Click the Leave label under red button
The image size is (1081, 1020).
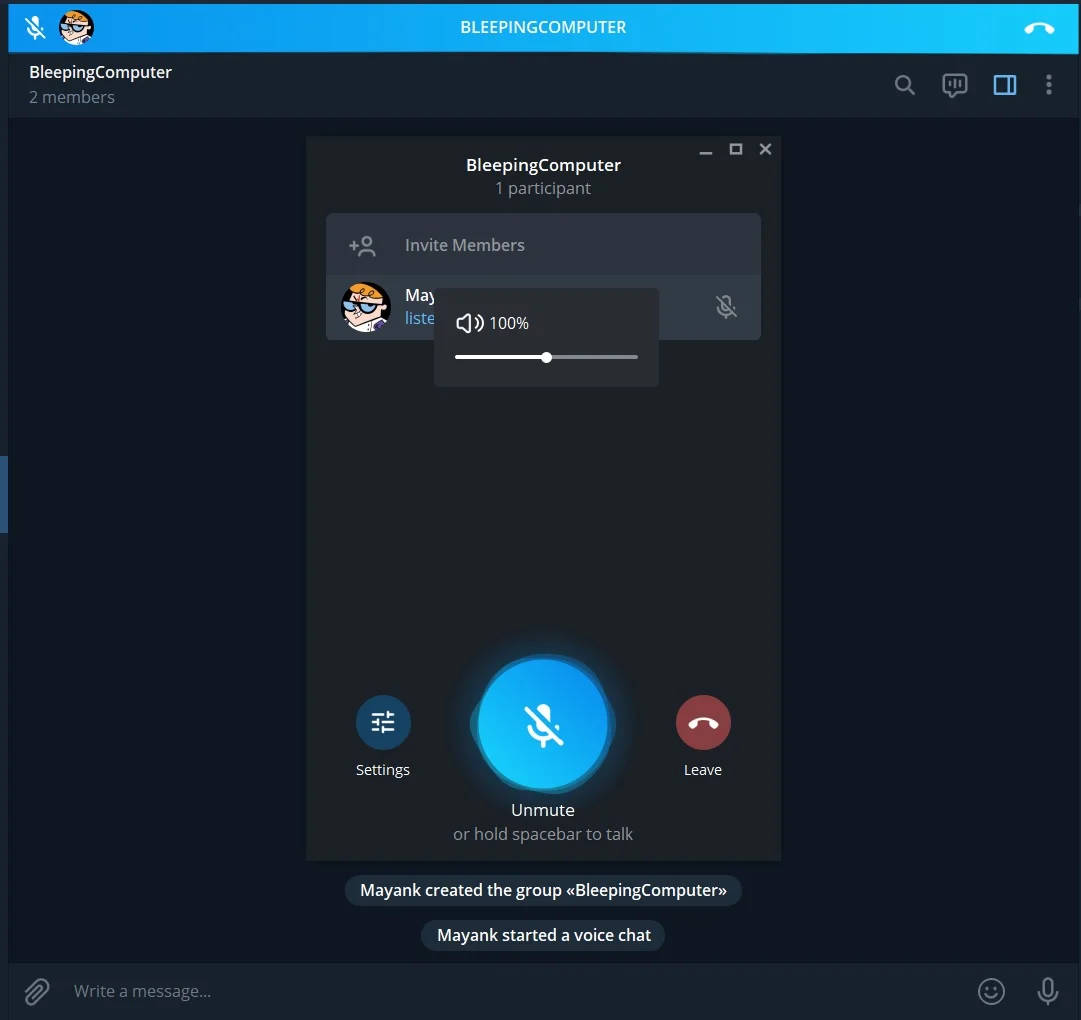click(x=703, y=770)
